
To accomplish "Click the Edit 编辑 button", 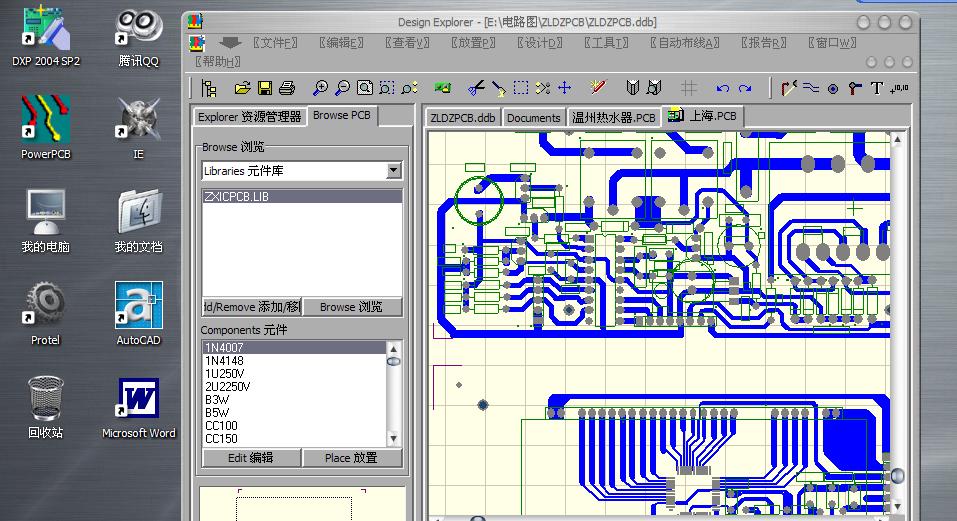I will tap(250, 458).
